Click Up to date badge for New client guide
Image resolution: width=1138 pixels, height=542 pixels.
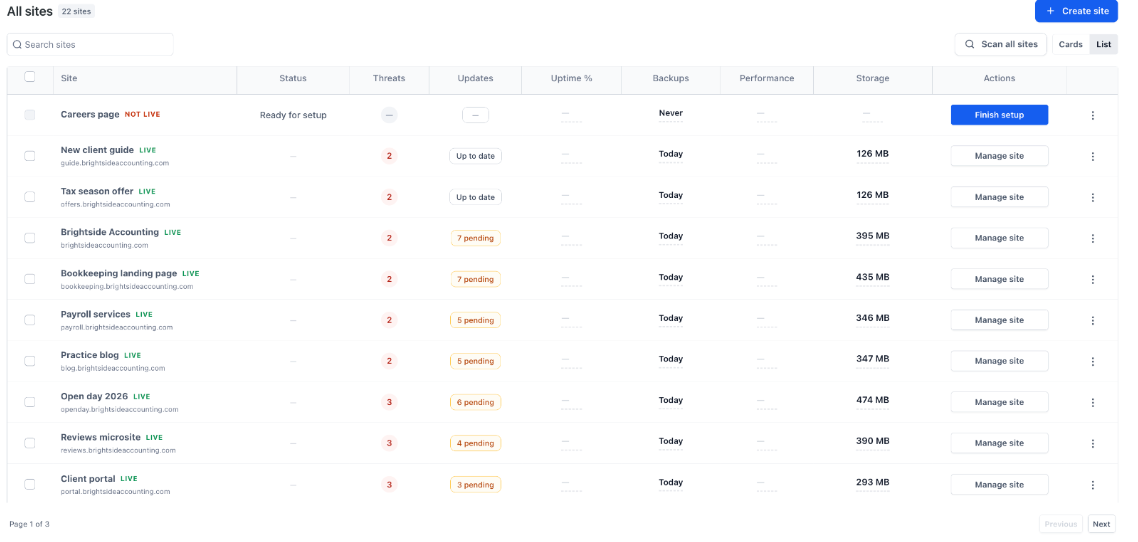(475, 156)
